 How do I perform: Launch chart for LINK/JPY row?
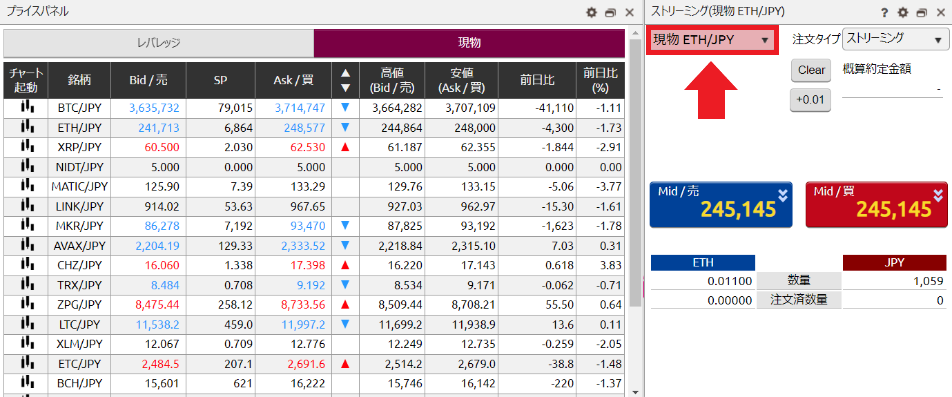pyautogui.click(x=26, y=206)
